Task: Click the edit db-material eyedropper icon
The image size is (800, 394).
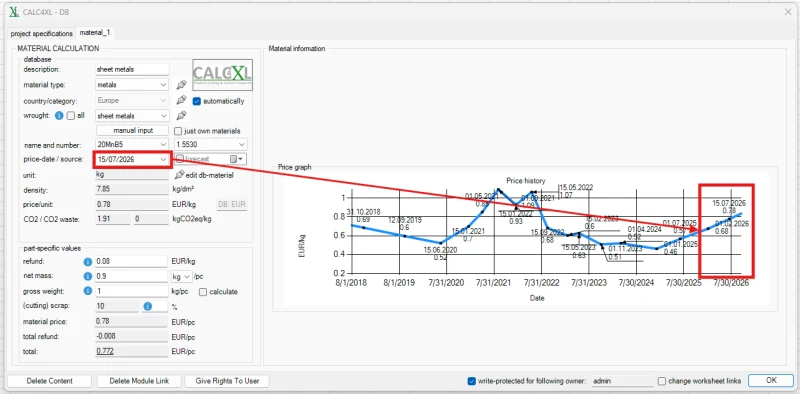Action: (x=179, y=175)
